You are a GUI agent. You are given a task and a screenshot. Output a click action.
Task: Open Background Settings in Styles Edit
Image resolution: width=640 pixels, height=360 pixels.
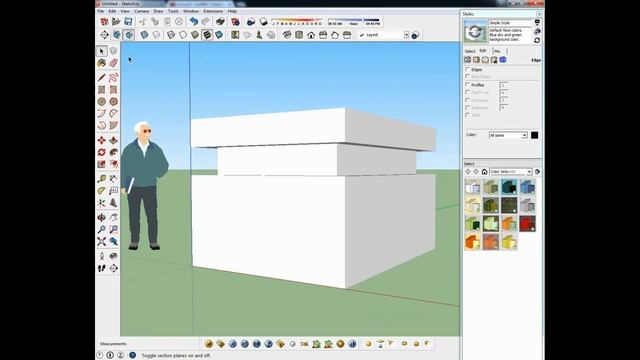tap(485, 60)
